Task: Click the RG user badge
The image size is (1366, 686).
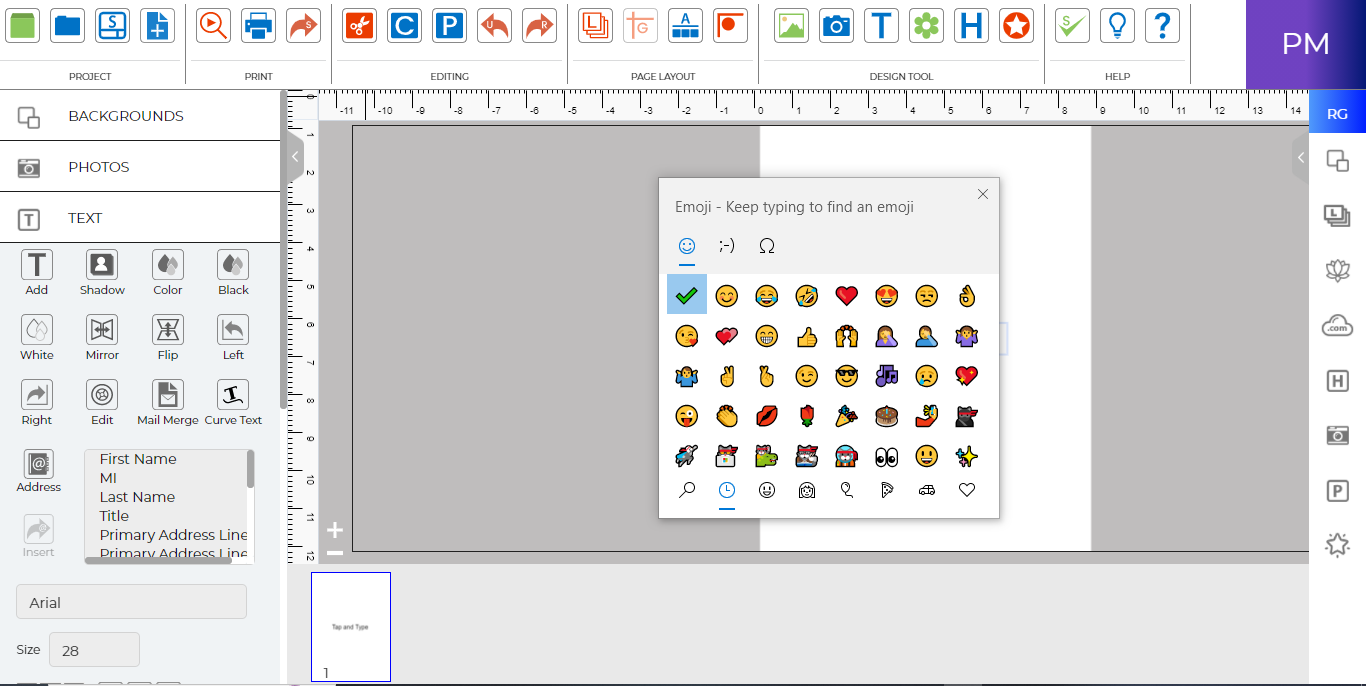Action: click(1337, 114)
